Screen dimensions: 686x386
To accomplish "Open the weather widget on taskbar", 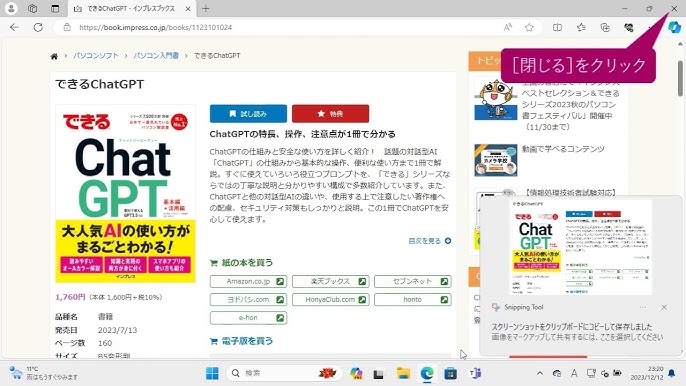I will click(44, 373).
